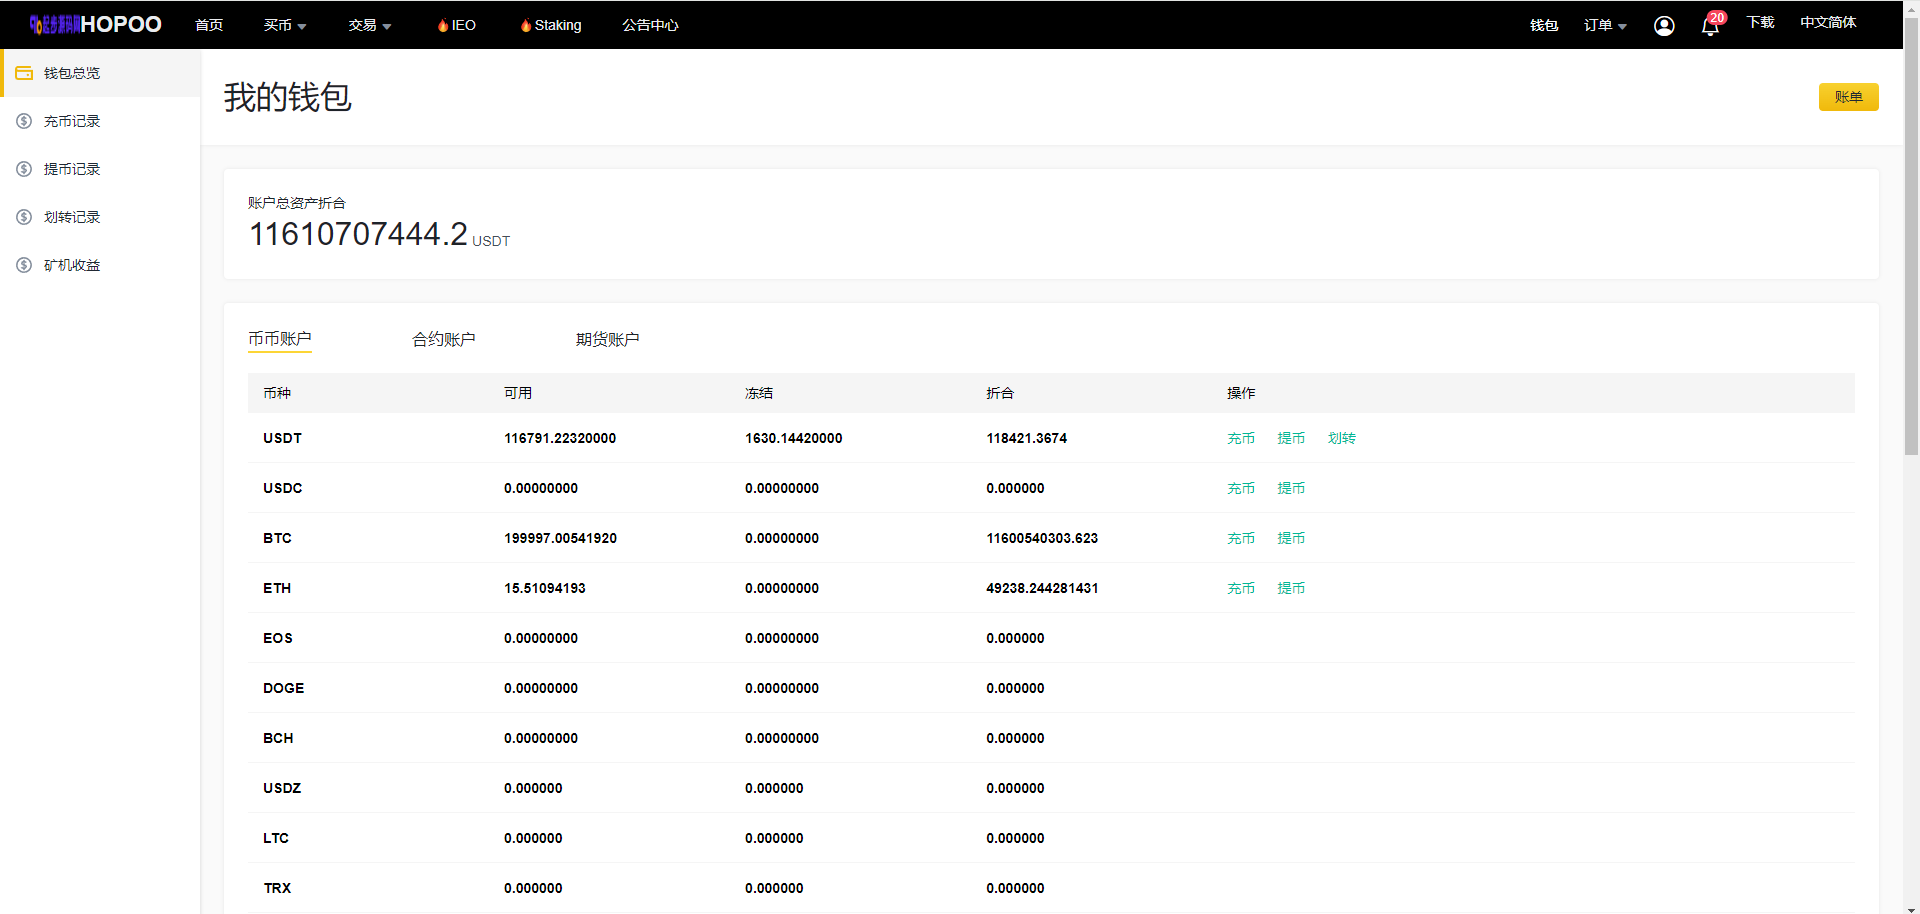The image size is (1920, 914).
Task: Expand the 订单 dropdown menu
Action: [x=1605, y=25]
